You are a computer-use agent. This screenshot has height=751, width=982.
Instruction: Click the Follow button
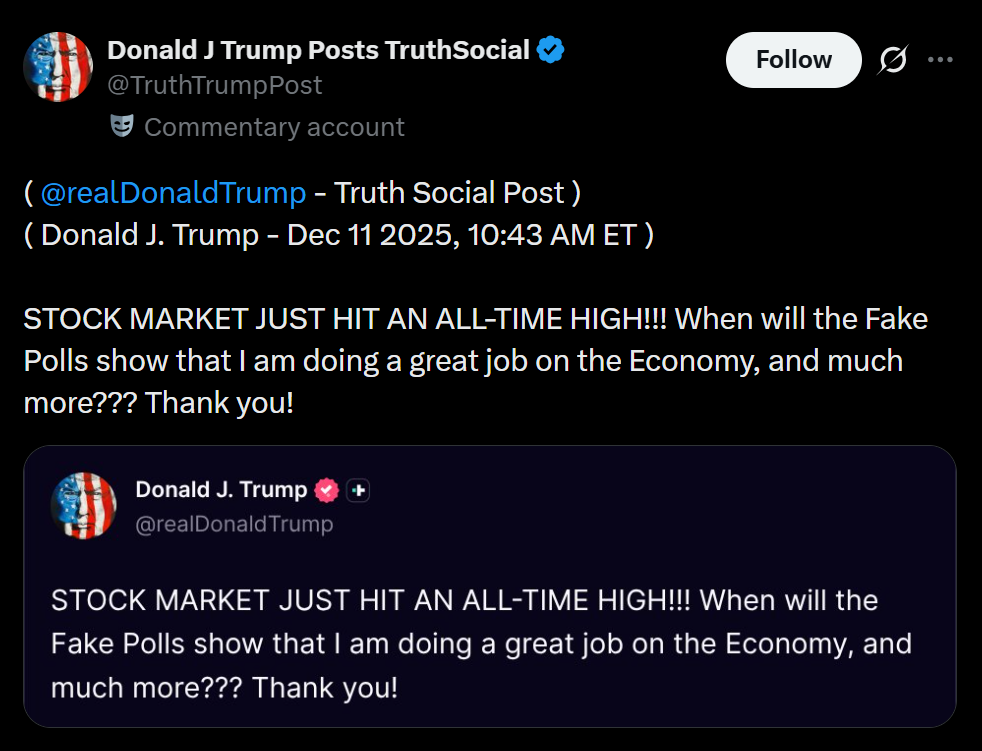pos(793,60)
